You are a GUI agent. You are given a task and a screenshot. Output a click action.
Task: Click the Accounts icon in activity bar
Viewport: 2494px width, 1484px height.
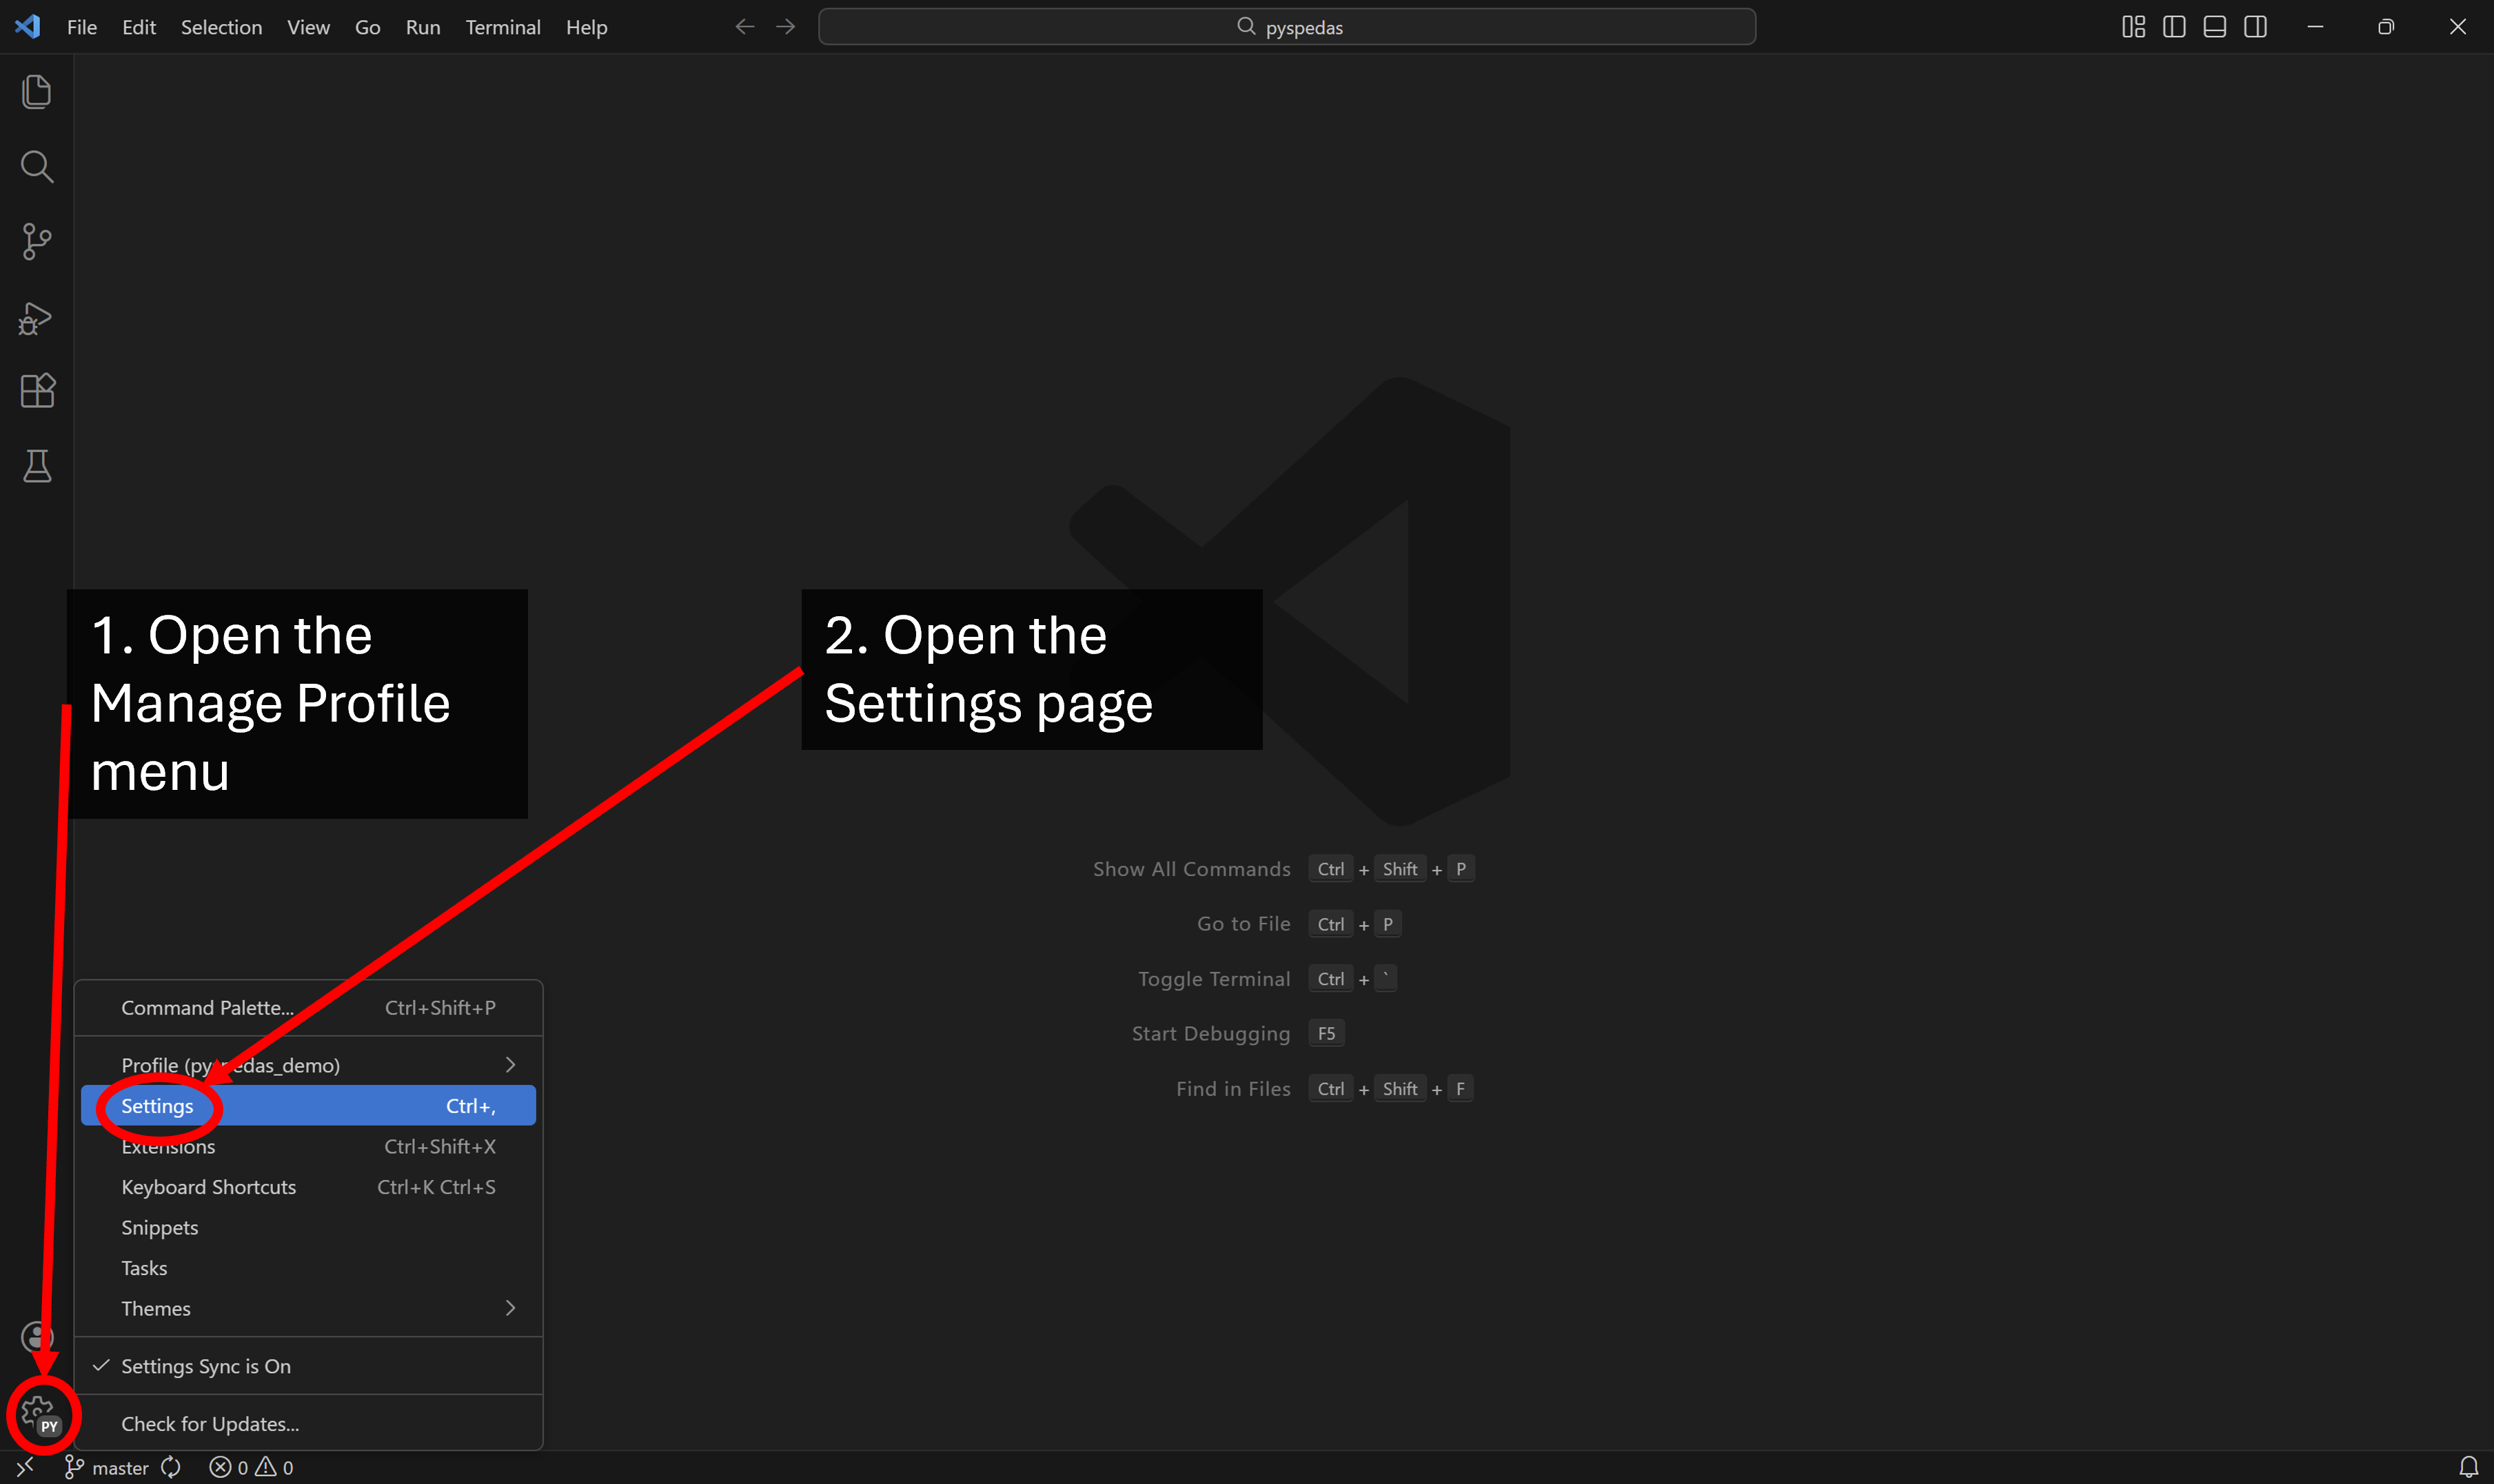point(37,1337)
